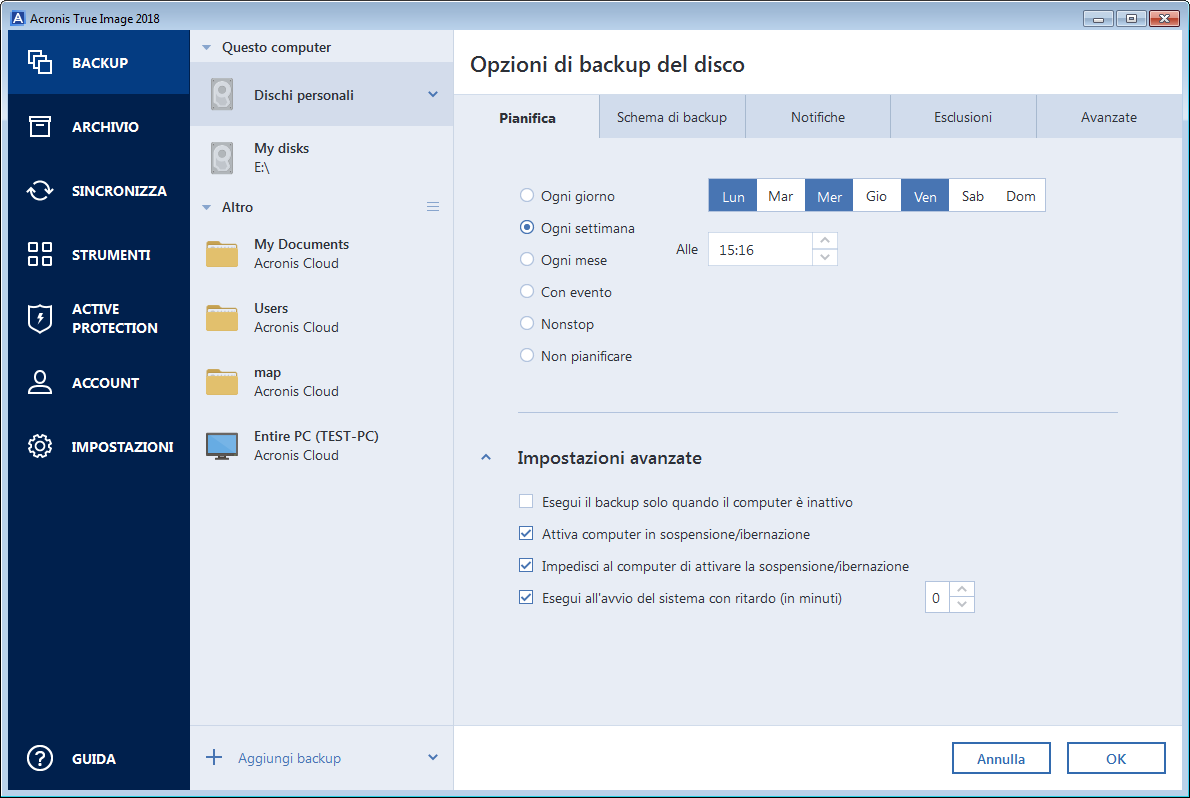Select the Users backup name text
Image resolution: width=1190 pixels, height=798 pixels.
pos(271,308)
